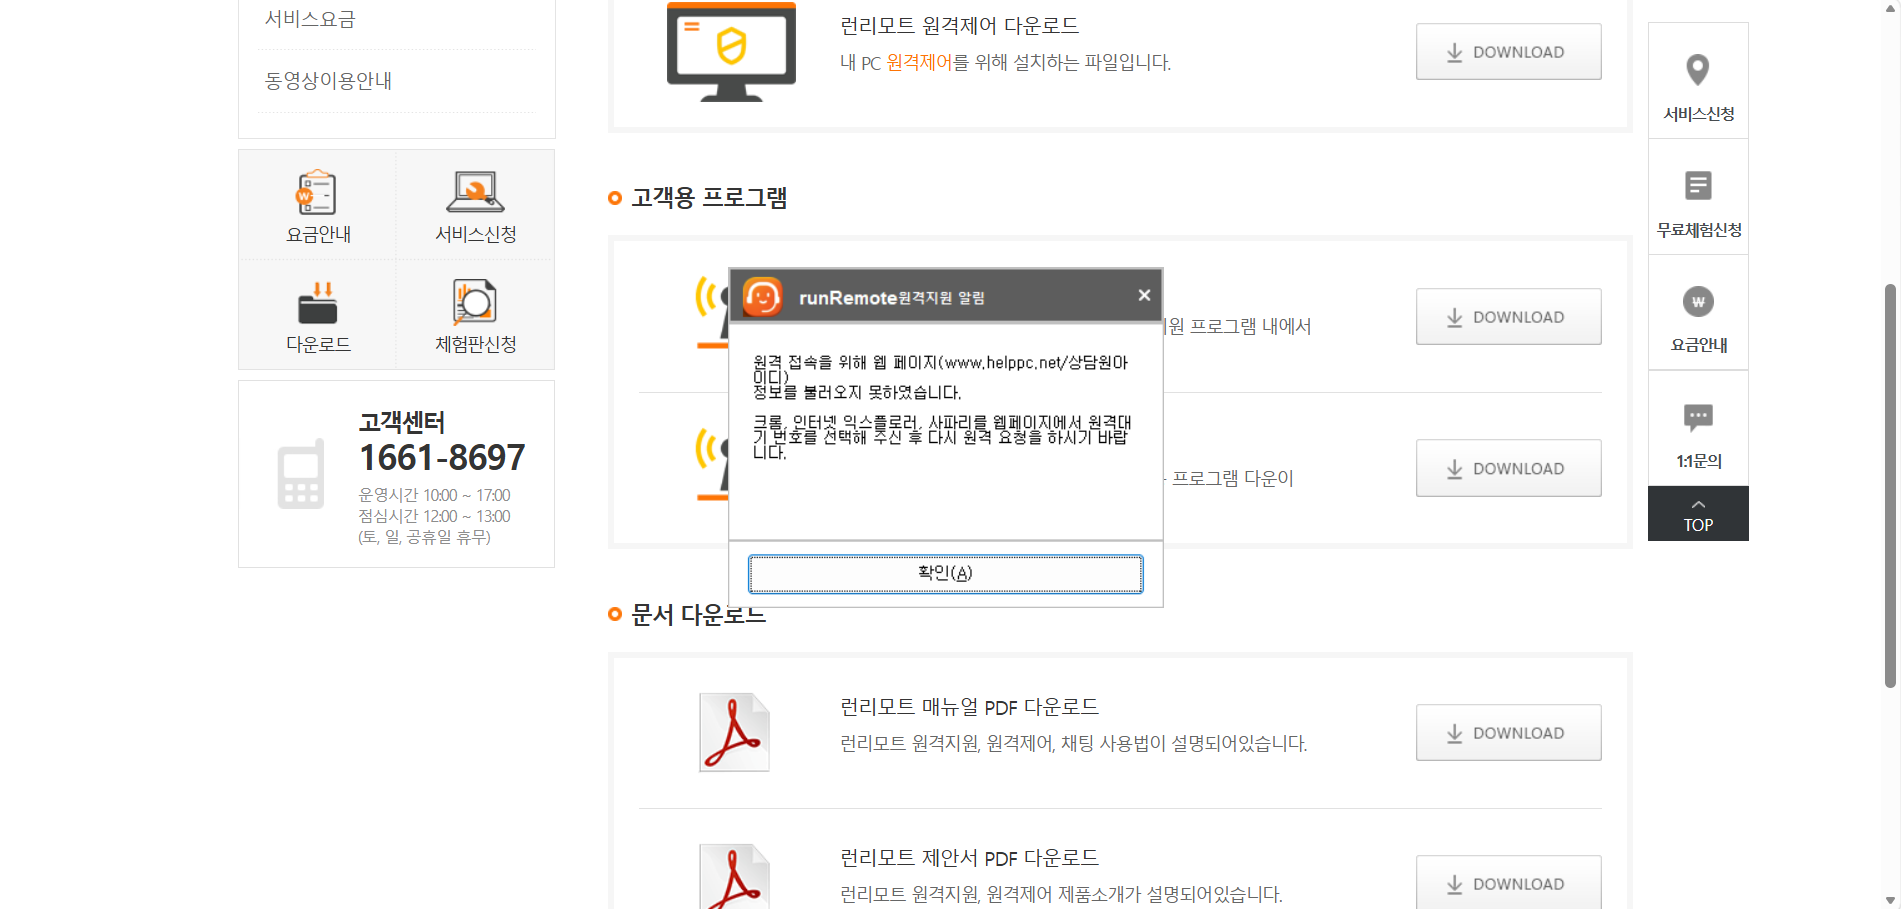Image resolution: width=1901 pixels, height=909 pixels.
Task: Click the 서비스신청 location pin icon
Action: (1698, 70)
